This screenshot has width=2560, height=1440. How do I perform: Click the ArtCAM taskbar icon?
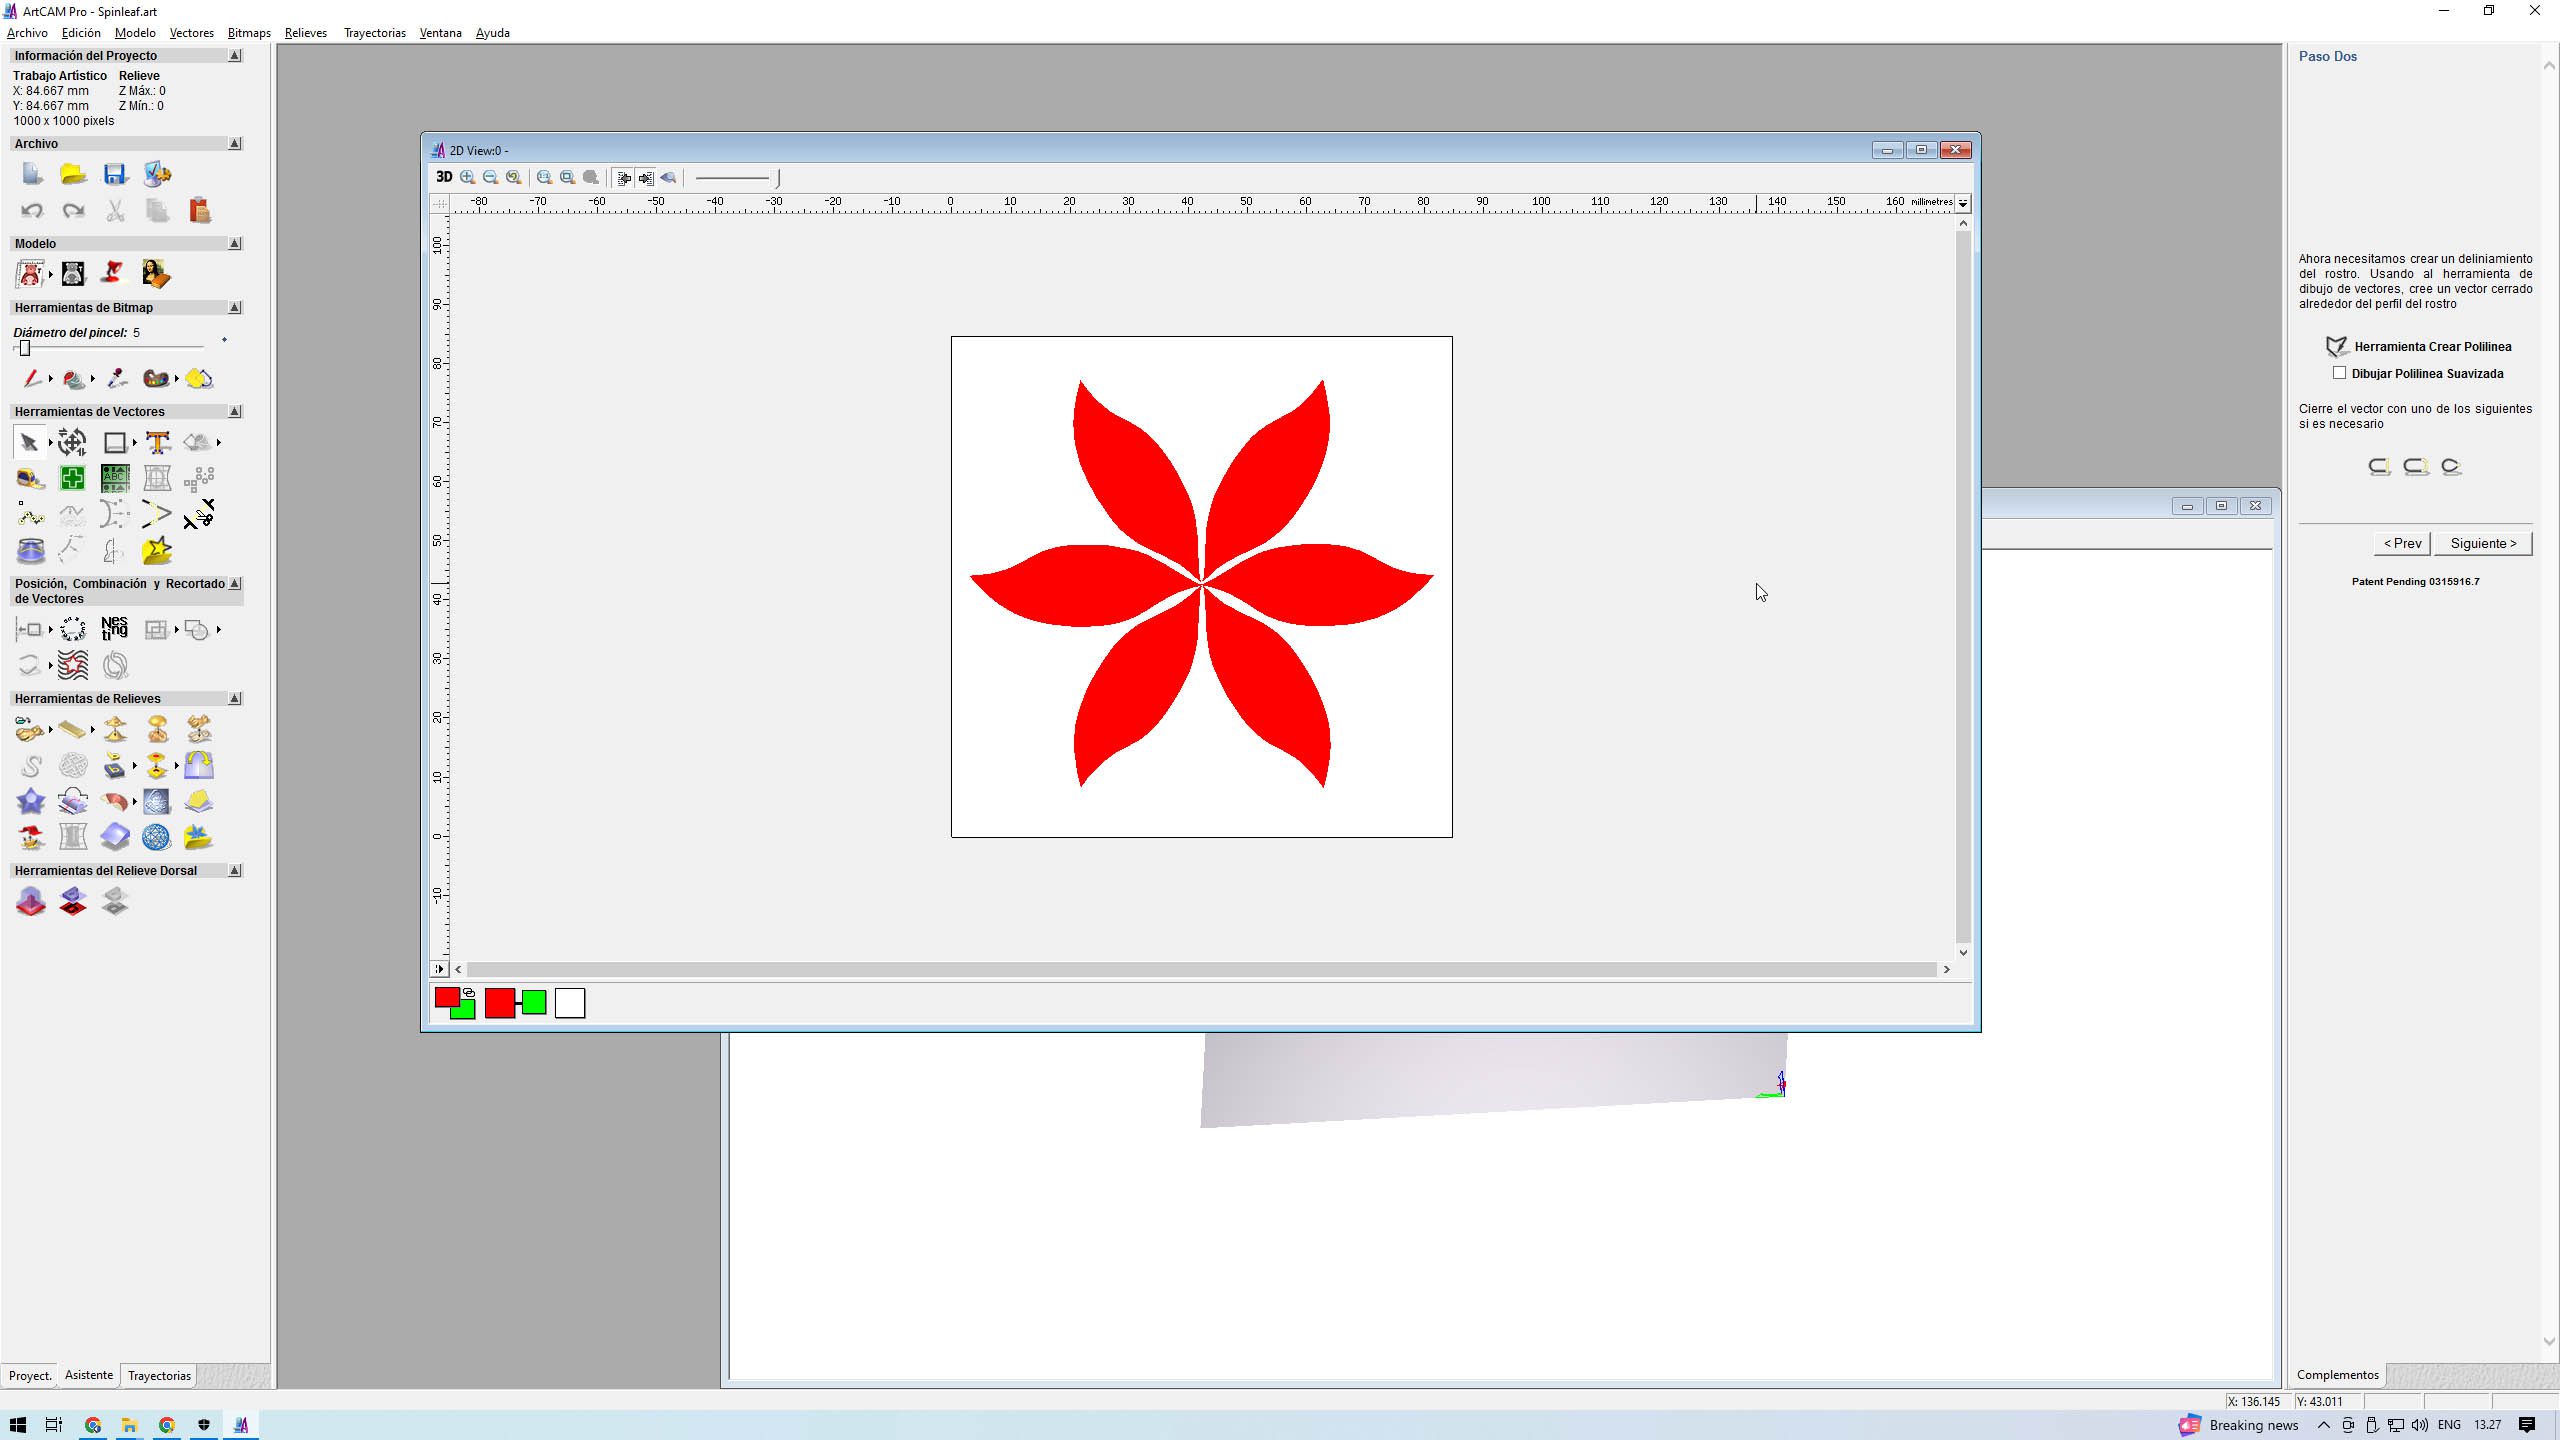(241, 1425)
